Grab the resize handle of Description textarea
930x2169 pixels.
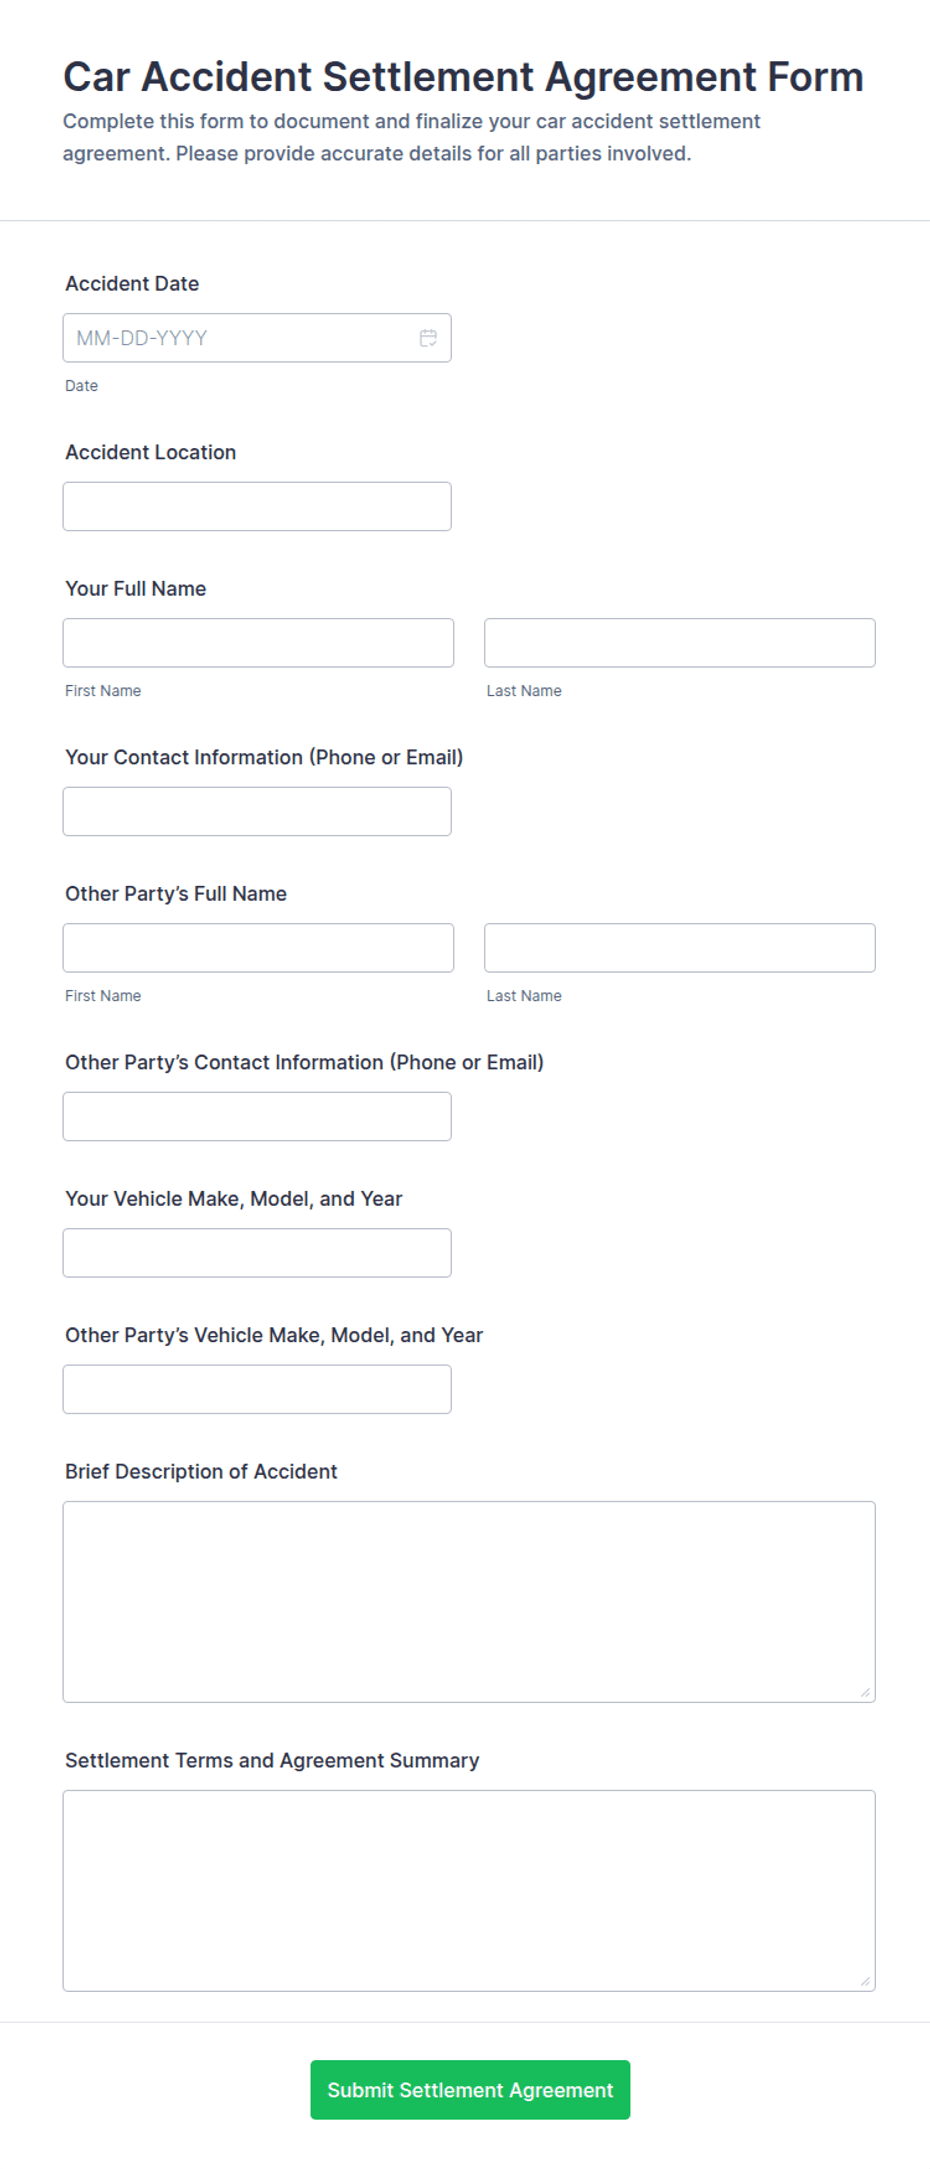click(866, 1693)
